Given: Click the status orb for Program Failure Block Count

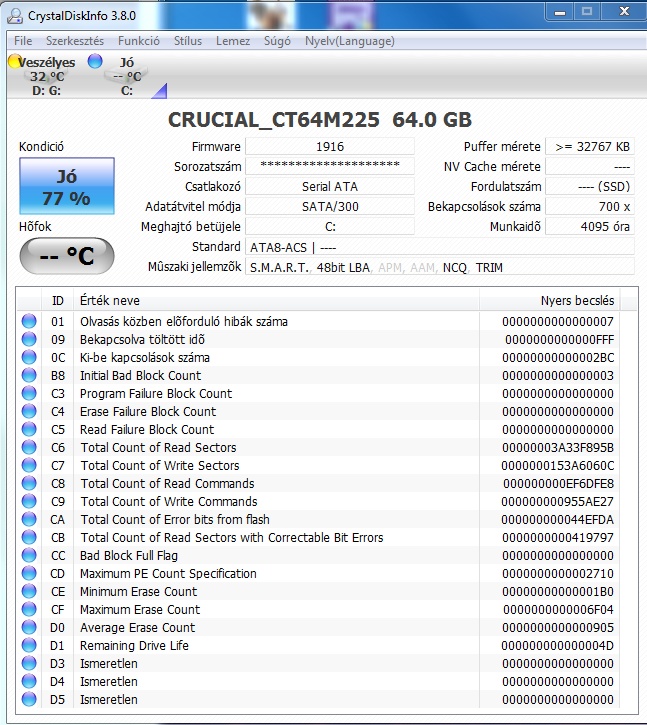Looking at the screenshot, I should pos(29,393).
